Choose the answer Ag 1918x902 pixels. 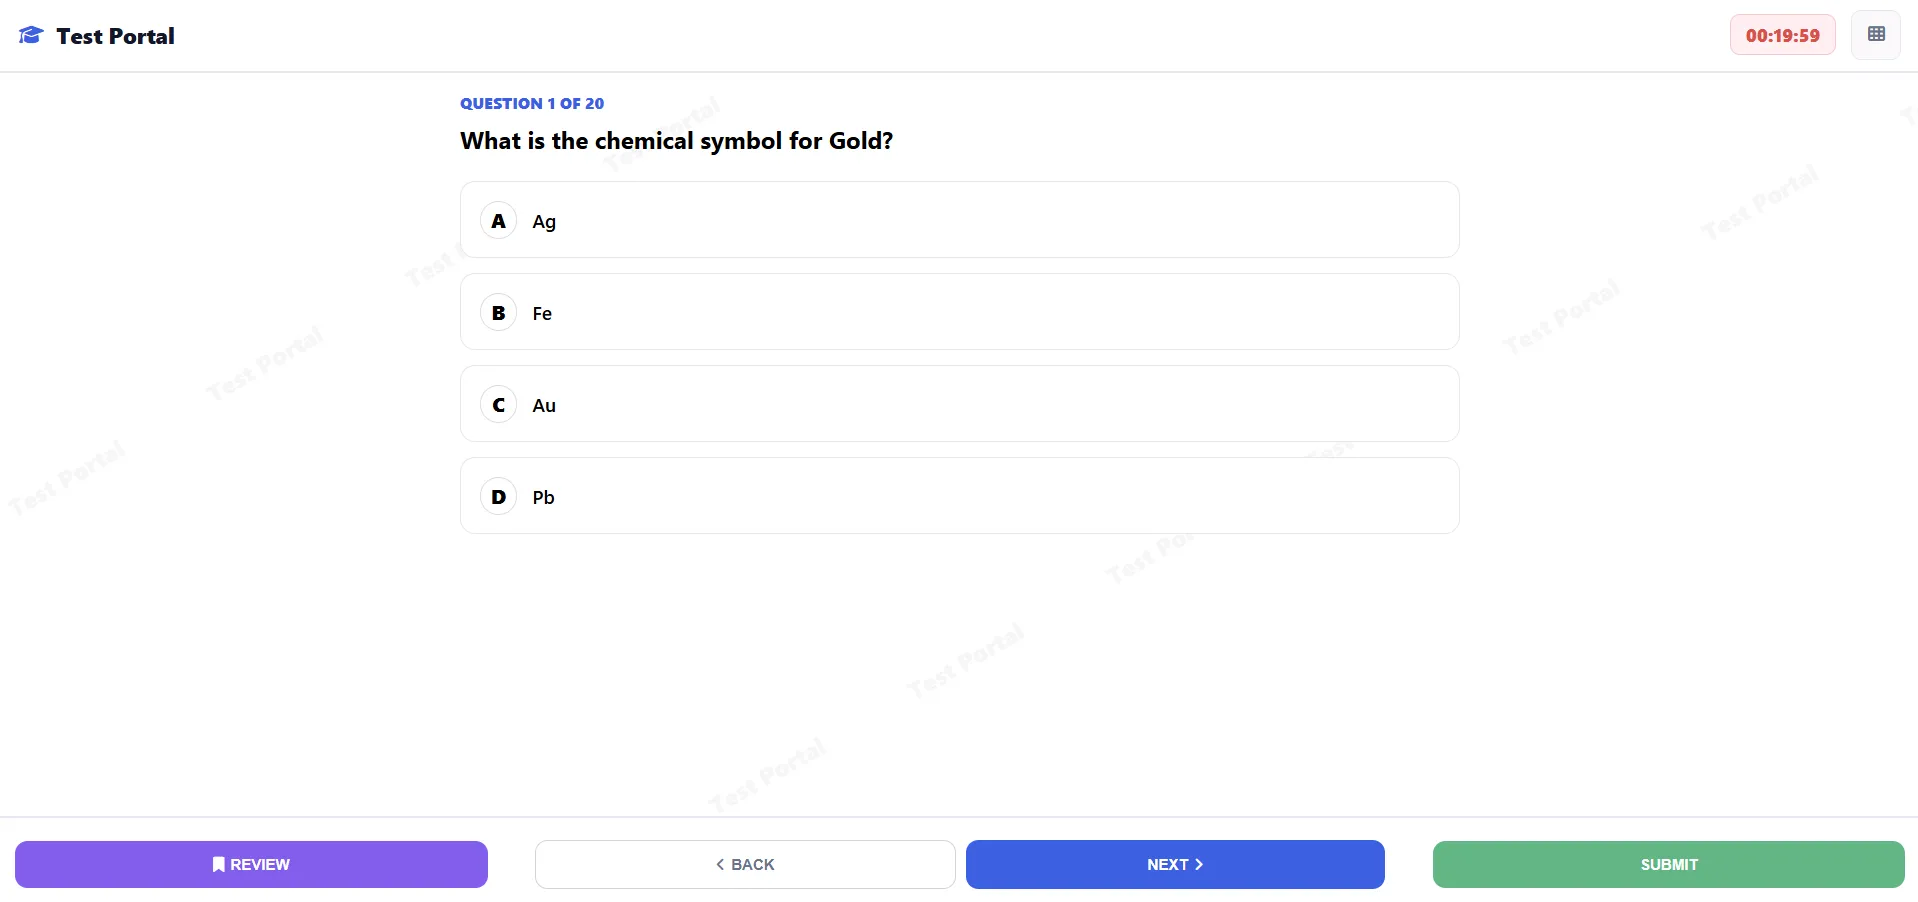point(544,222)
